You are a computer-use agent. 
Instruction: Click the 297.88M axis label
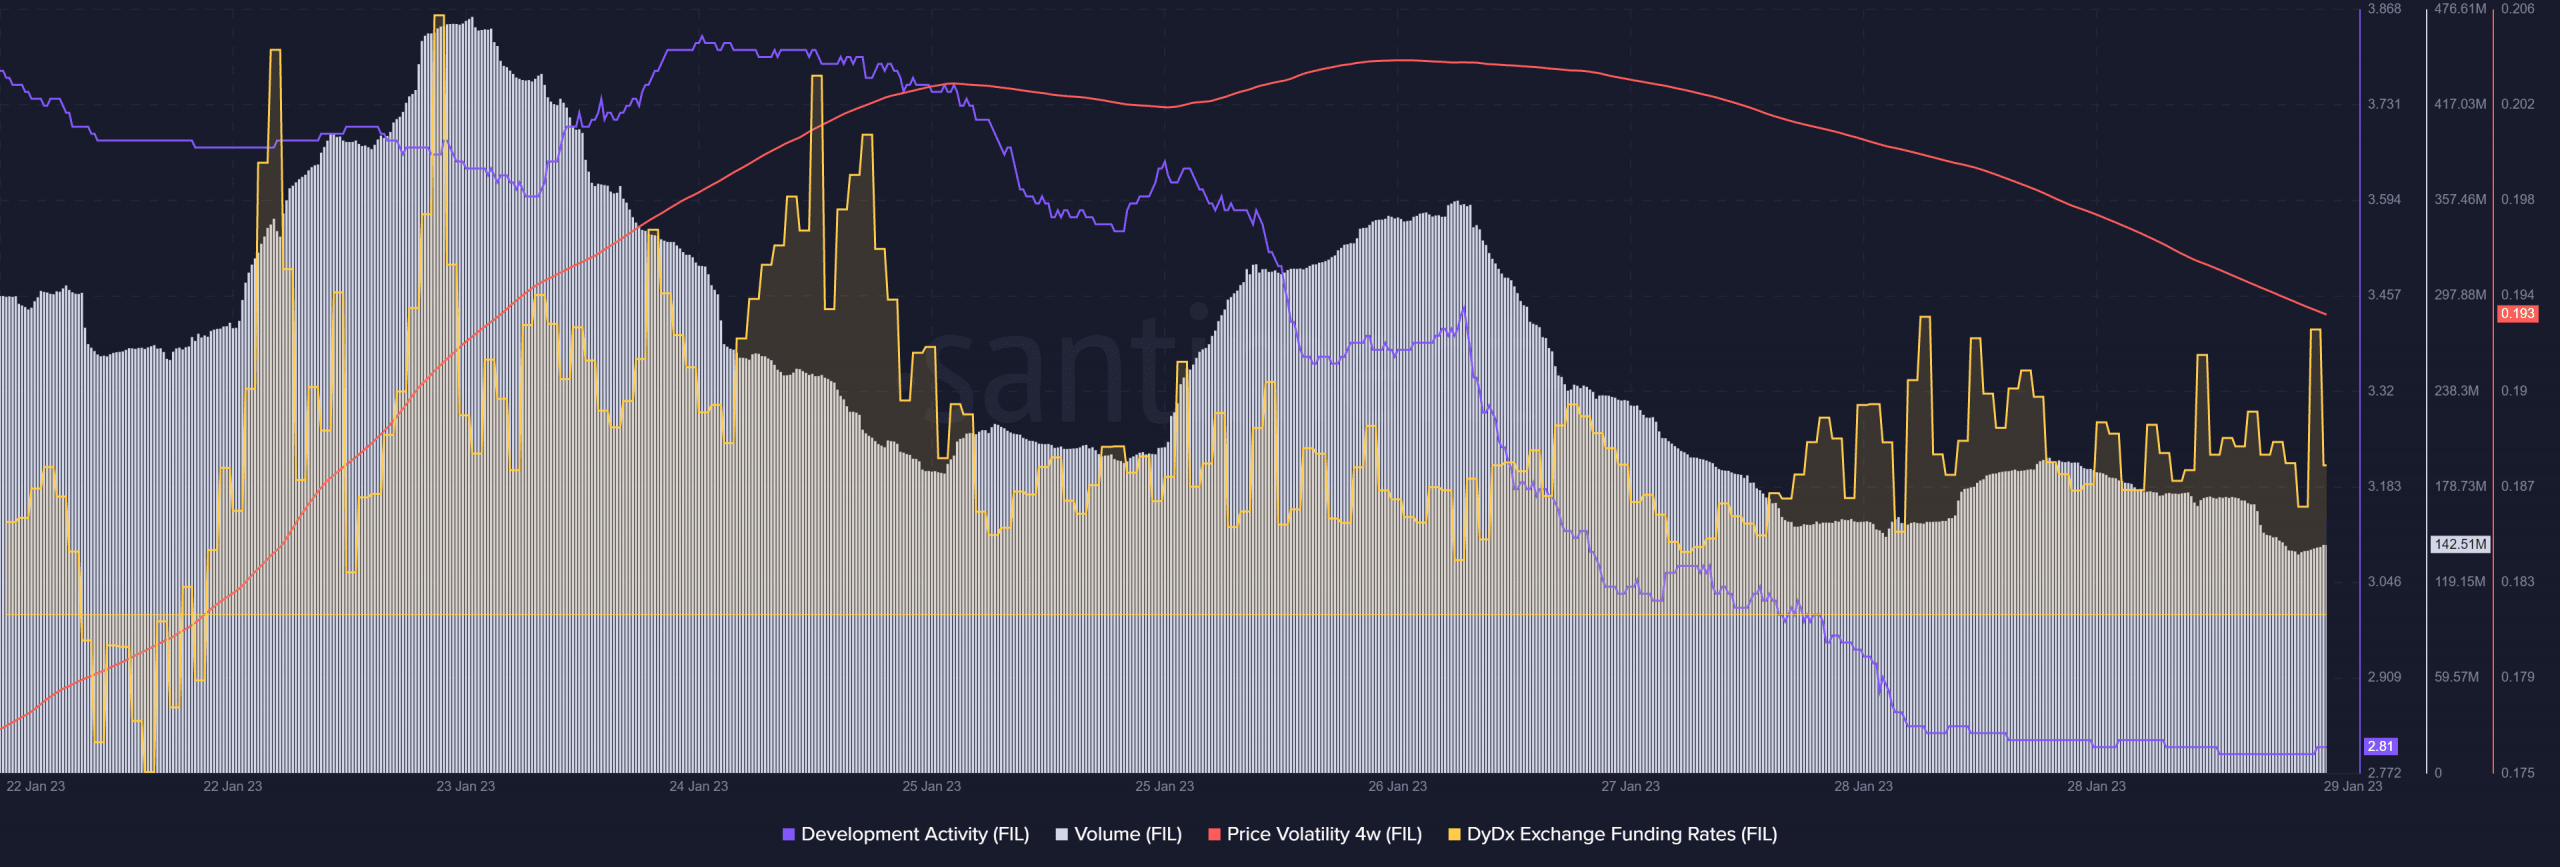[x=2460, y=295]
